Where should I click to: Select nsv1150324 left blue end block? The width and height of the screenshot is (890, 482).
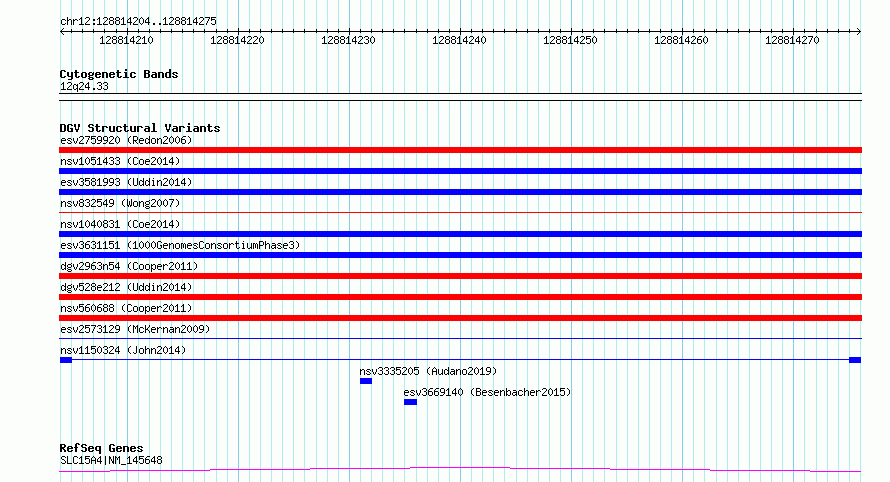tap(66, 360)
